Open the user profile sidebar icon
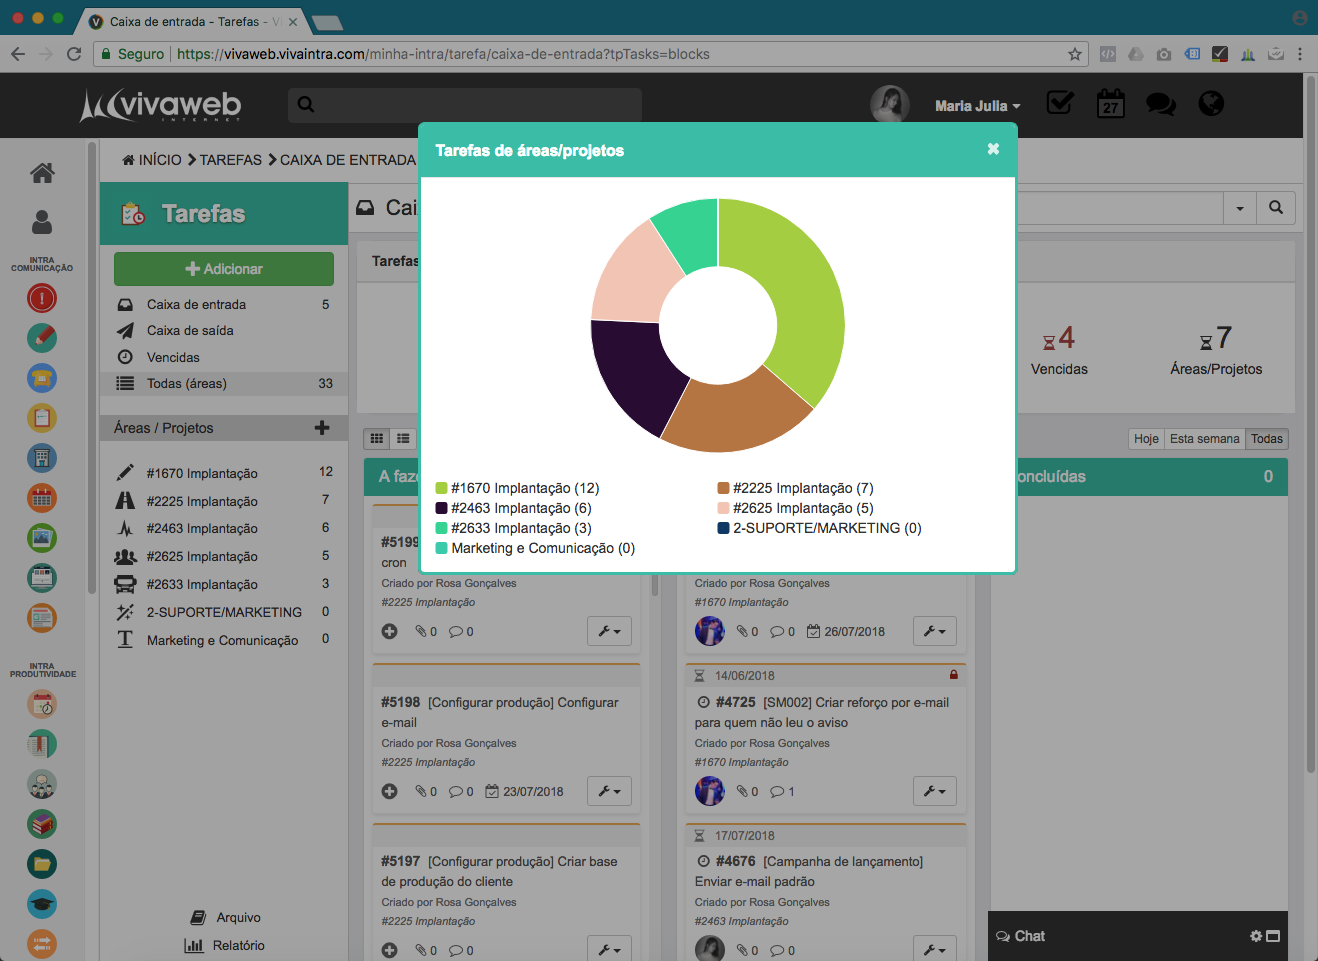The height and width of the screenshot is (961, 1318). (42, 222)
